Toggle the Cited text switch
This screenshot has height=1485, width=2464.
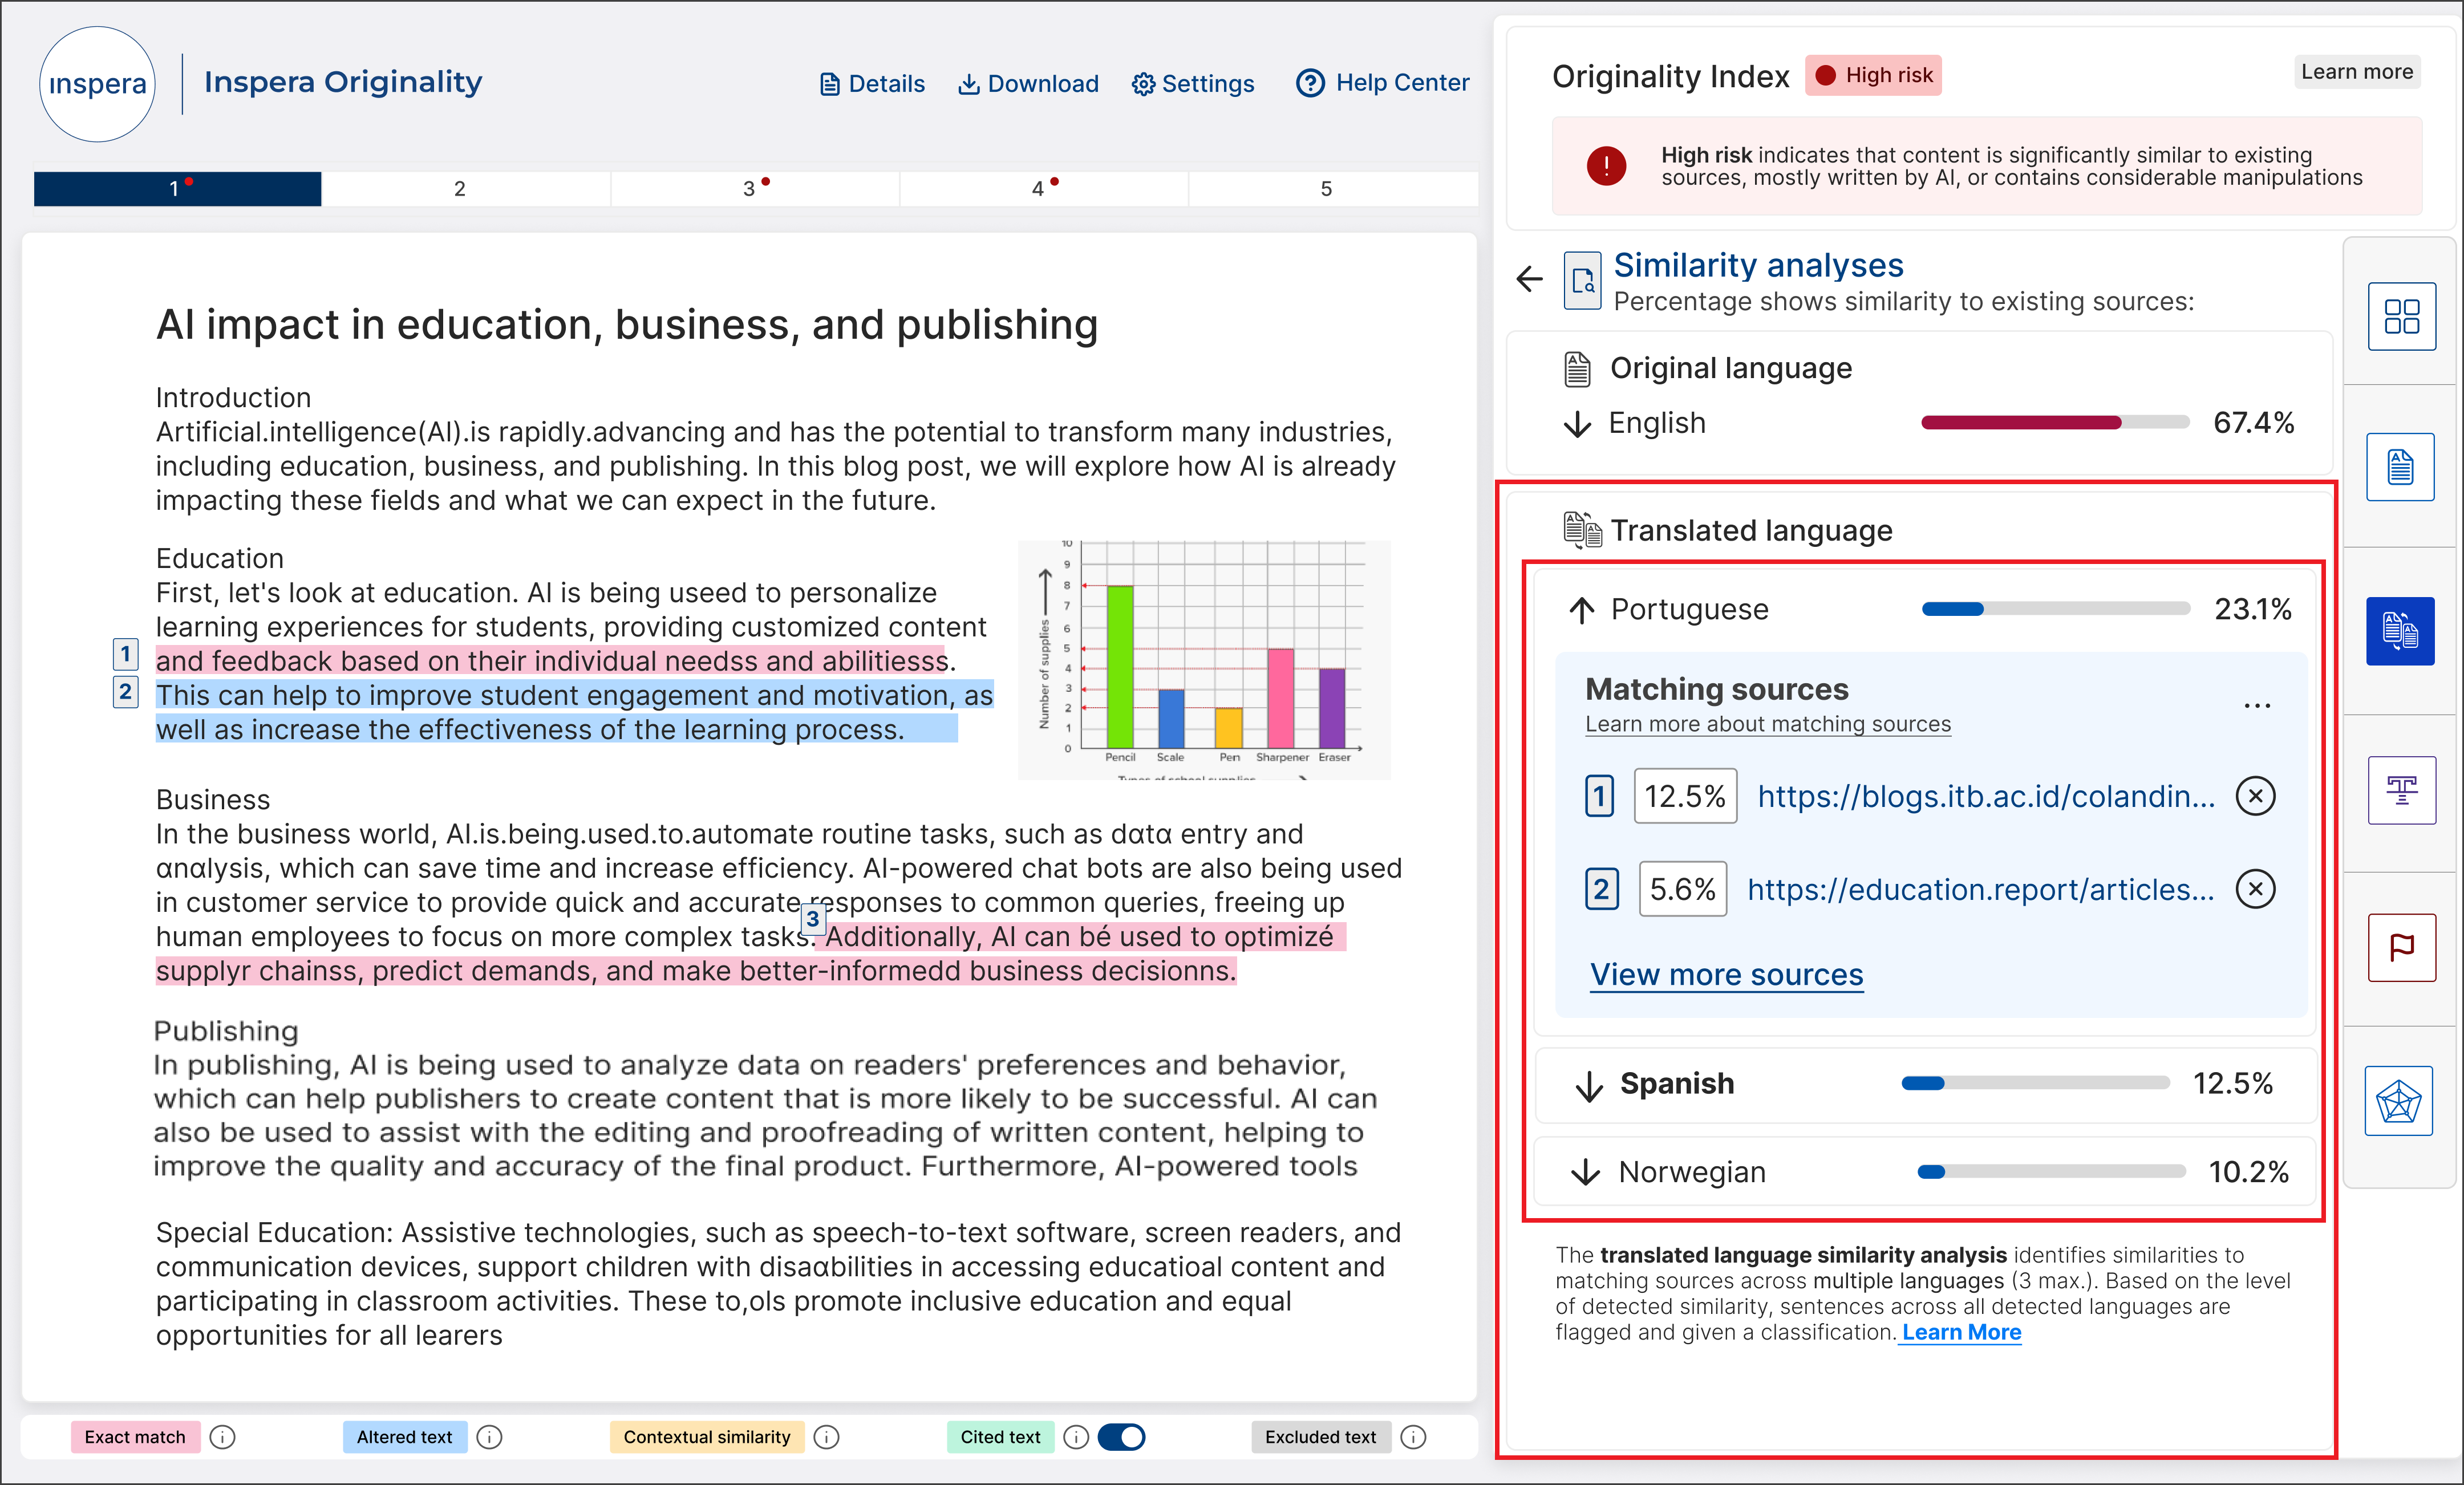point(1121,1437)
